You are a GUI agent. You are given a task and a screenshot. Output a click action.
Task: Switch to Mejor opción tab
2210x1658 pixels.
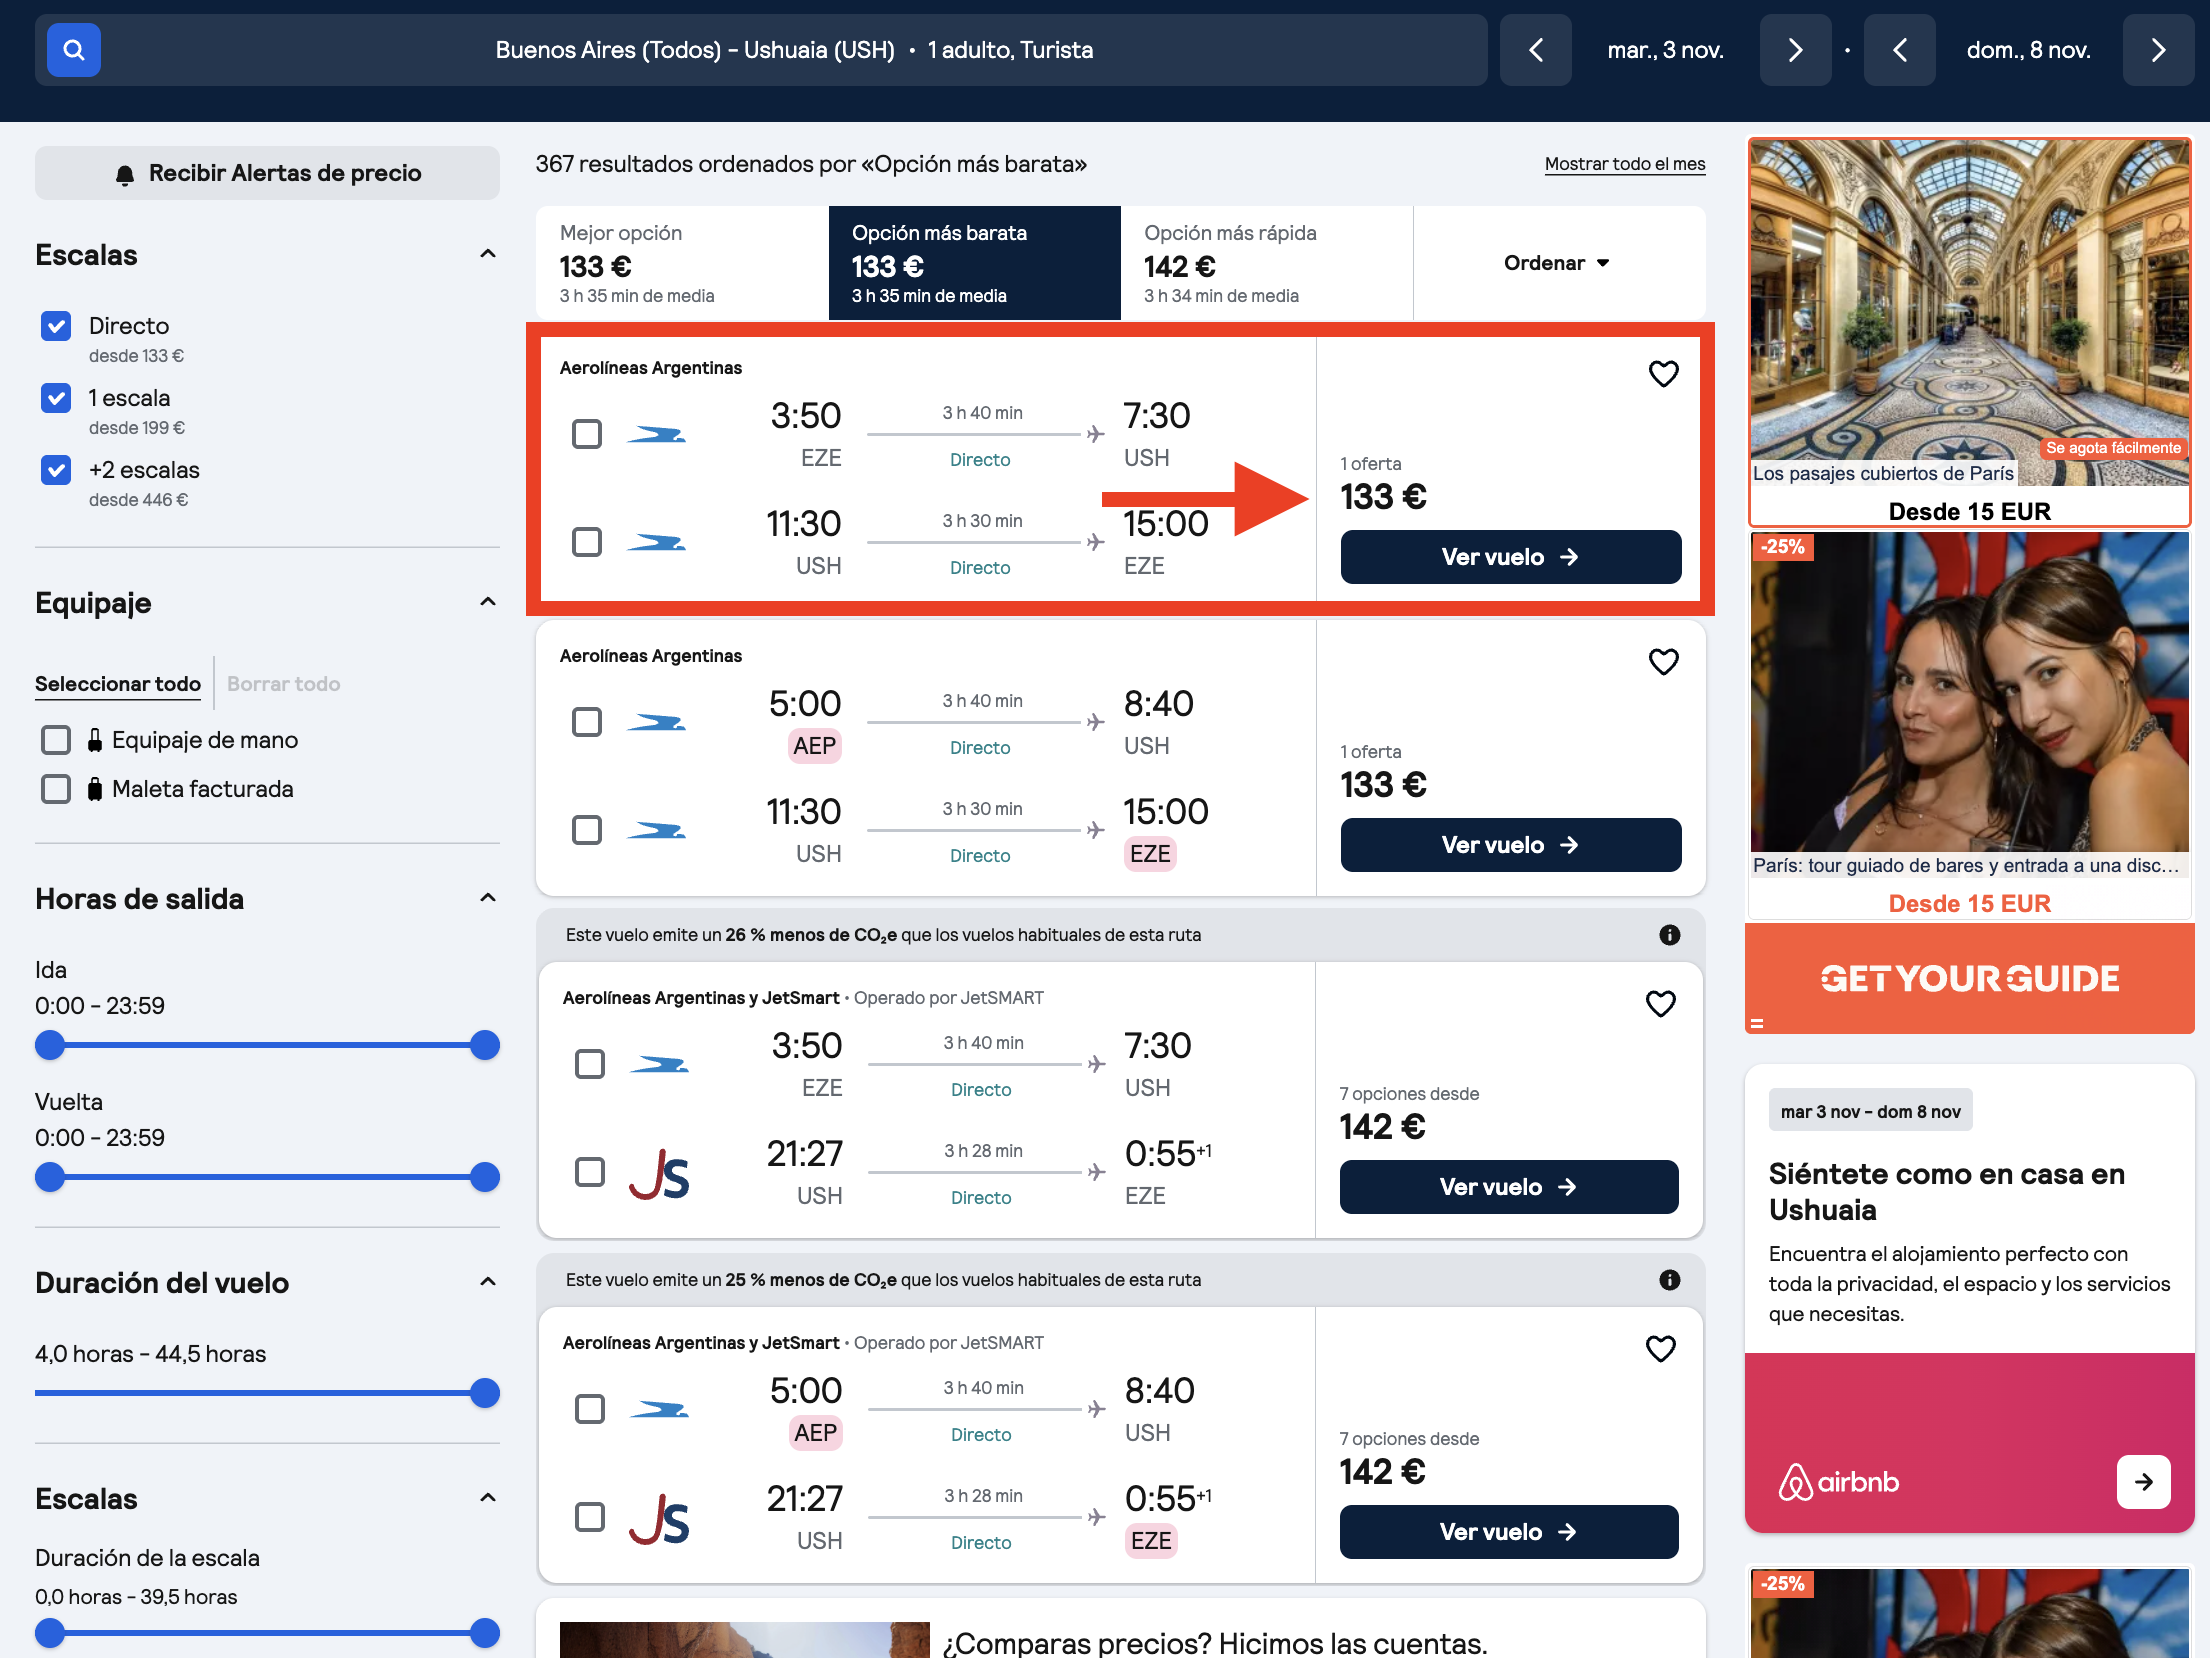click(682, 263)
